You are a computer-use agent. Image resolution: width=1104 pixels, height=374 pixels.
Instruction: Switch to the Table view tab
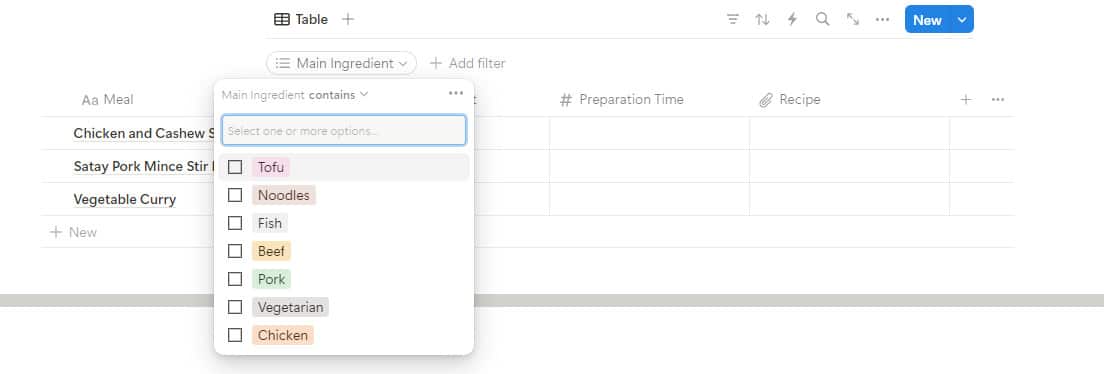coord(301,20)
